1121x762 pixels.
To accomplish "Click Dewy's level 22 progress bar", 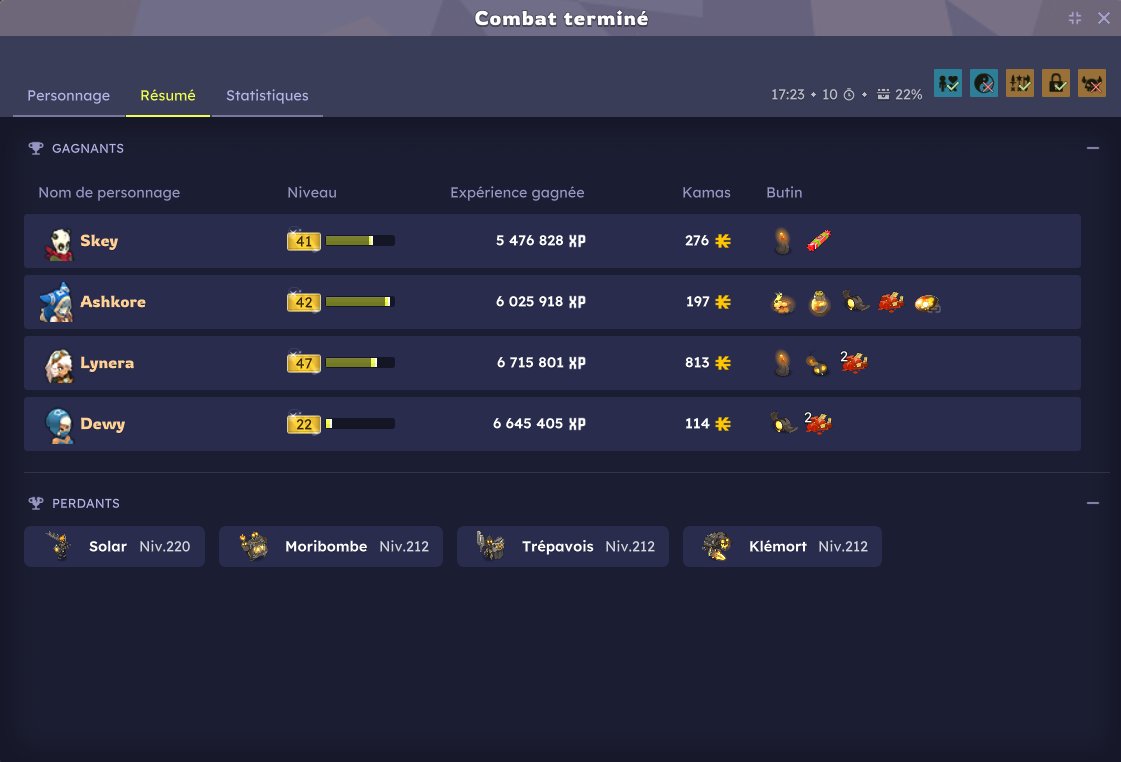I will click(x=360, y=424).
